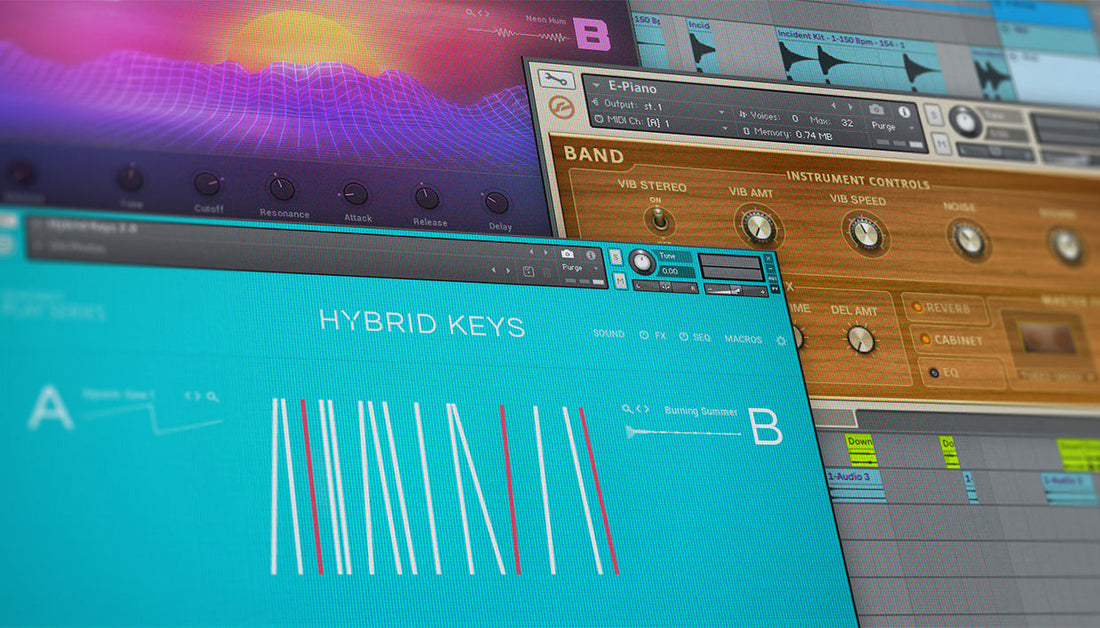The height and width of the screenshot is (628, 1100).
Task: Click the Burning Summer preset name
Action: point(700,411)
